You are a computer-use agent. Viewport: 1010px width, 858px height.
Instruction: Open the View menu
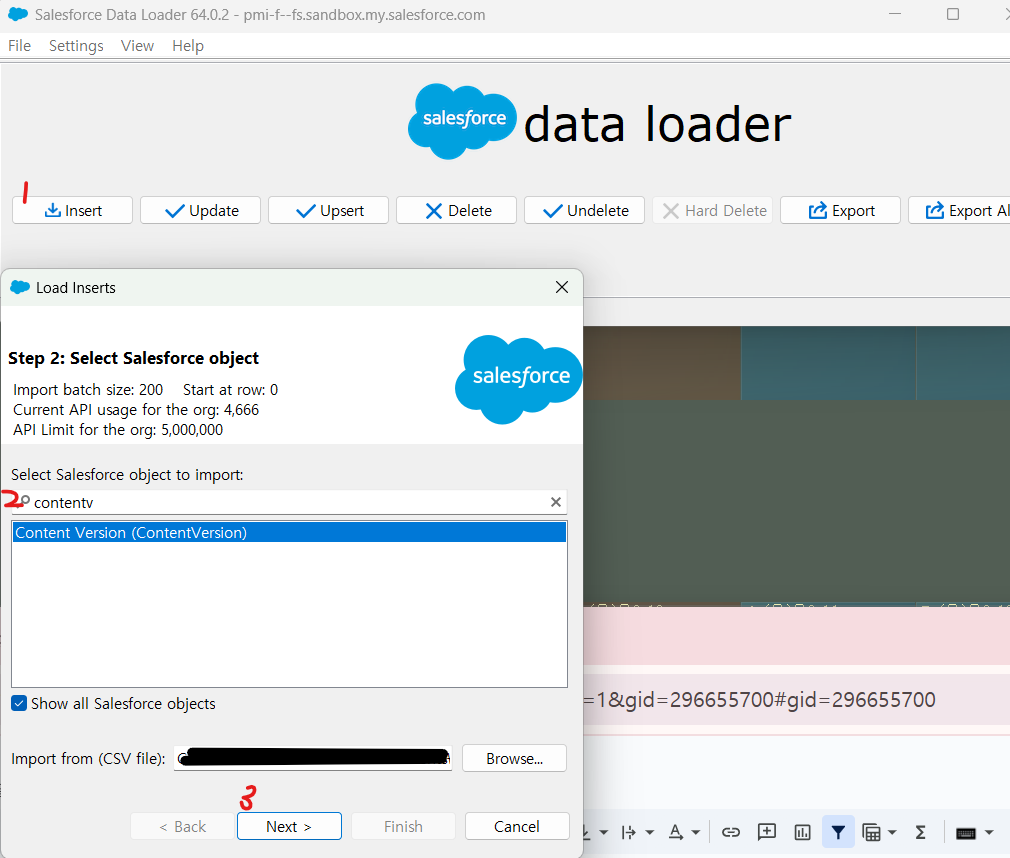137,46
